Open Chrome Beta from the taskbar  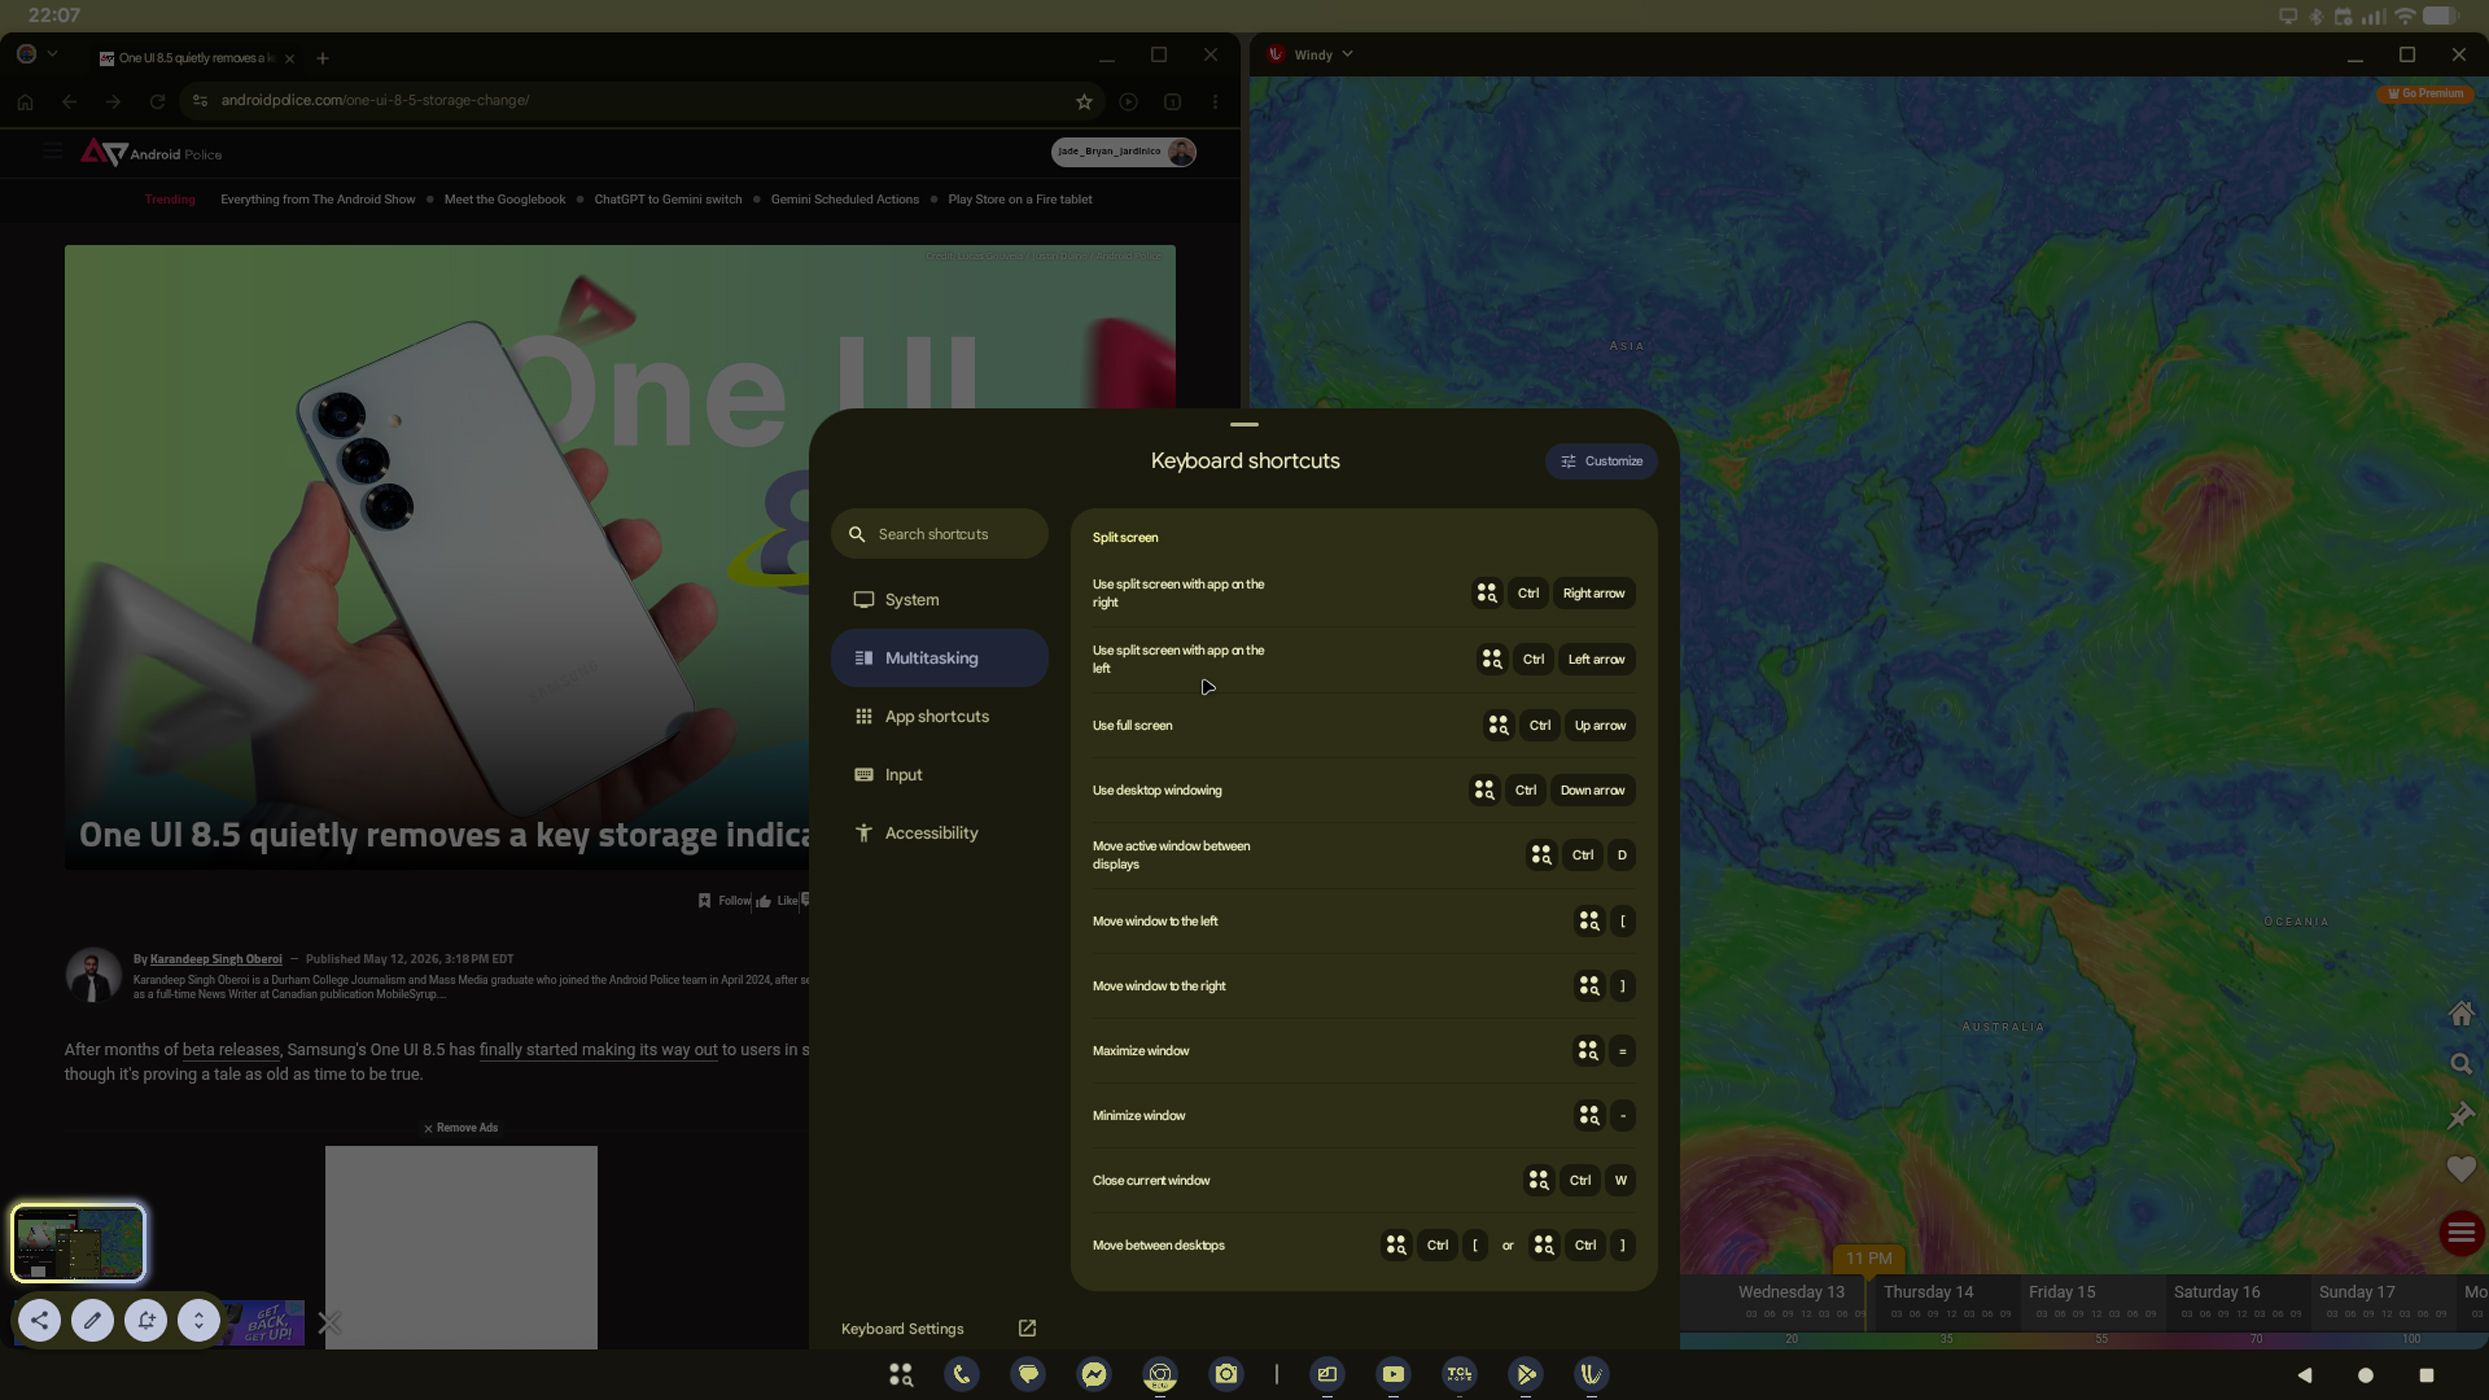[x=1160, y=1374]
